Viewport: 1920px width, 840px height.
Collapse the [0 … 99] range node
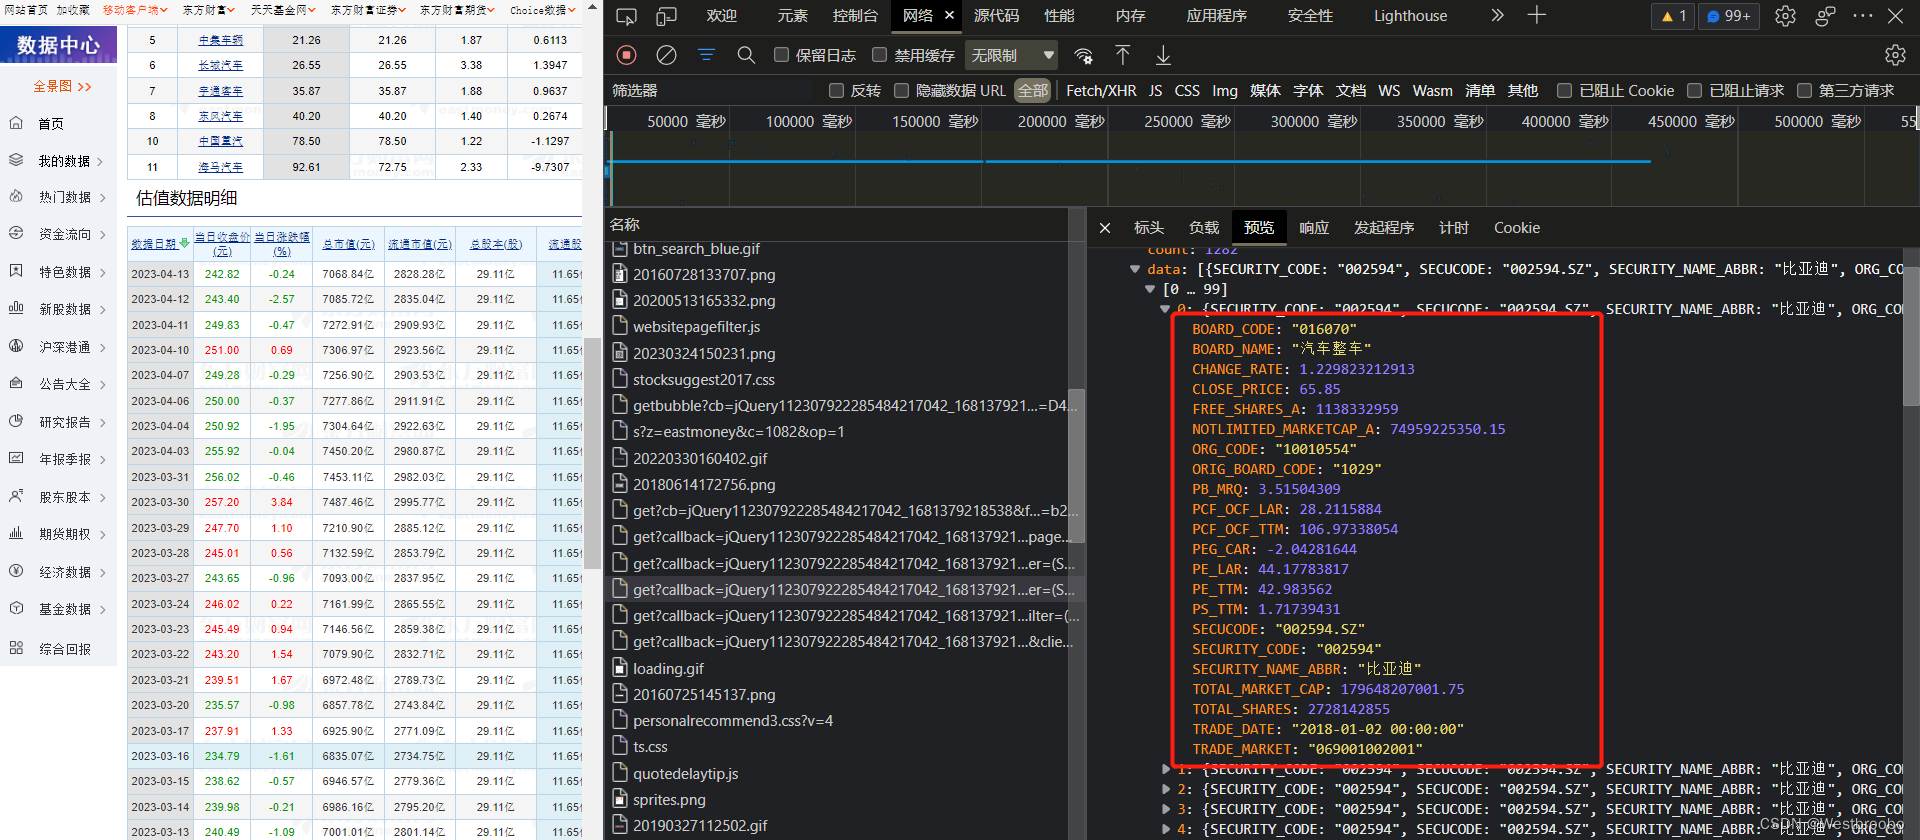pos(1150,289)
